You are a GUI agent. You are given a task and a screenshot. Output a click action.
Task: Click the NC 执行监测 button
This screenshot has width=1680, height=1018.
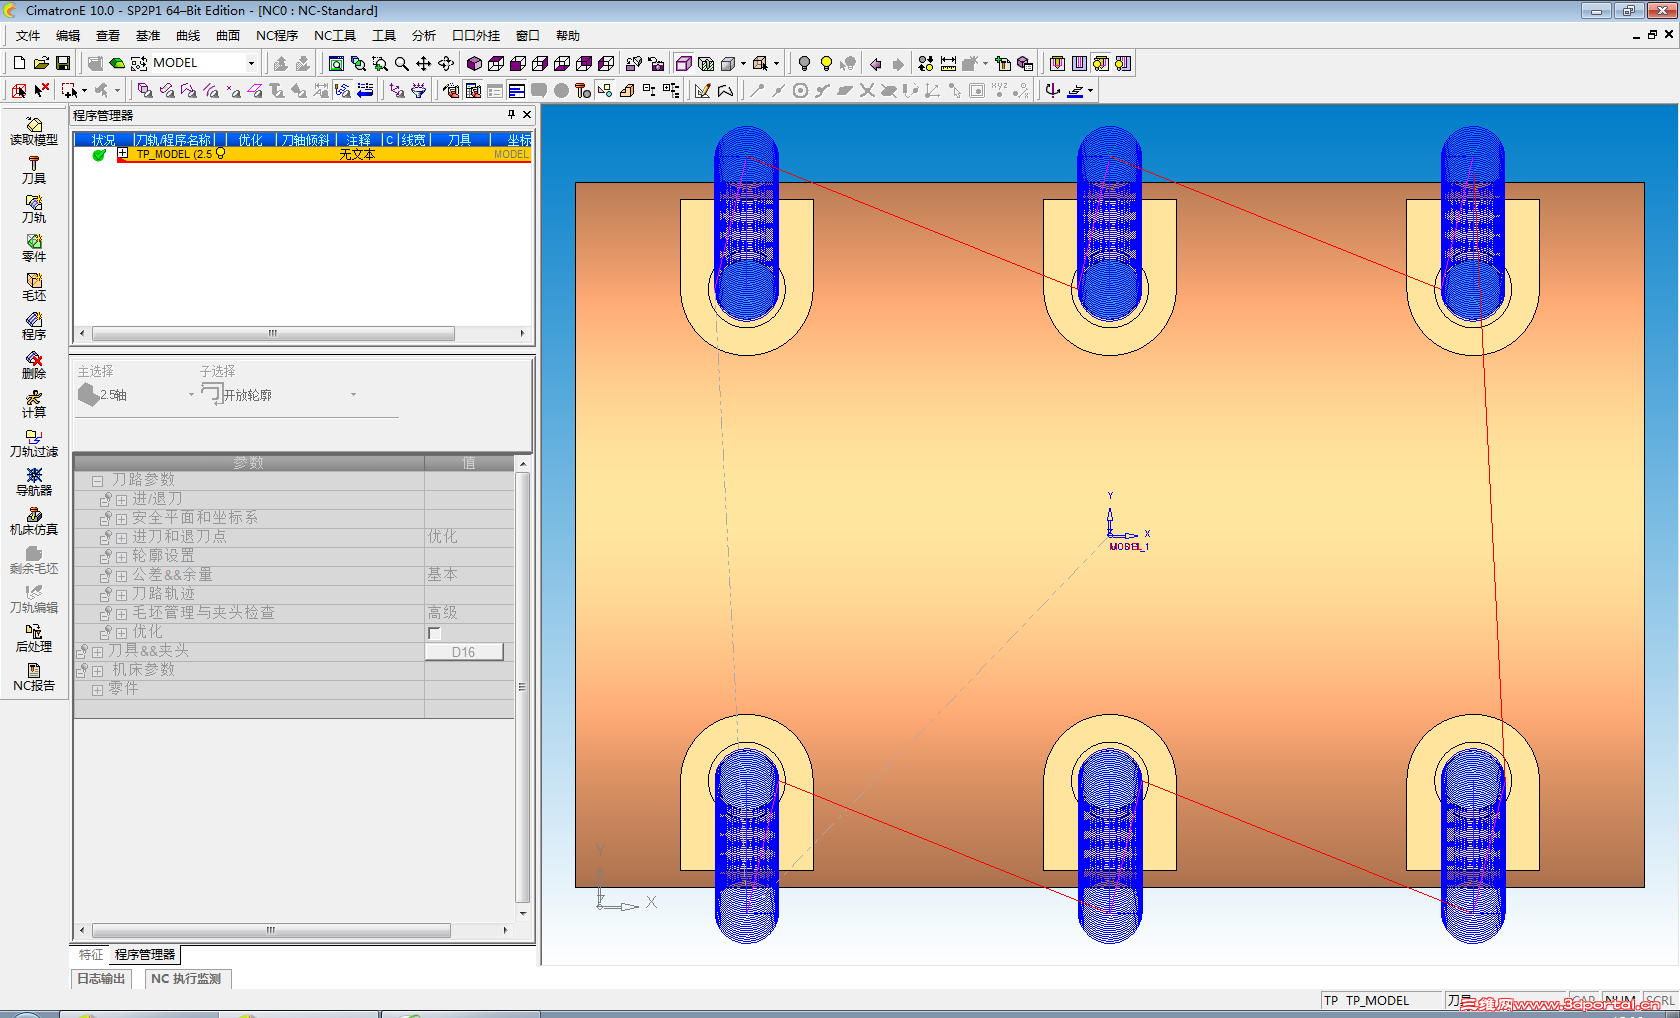point(187,979)
